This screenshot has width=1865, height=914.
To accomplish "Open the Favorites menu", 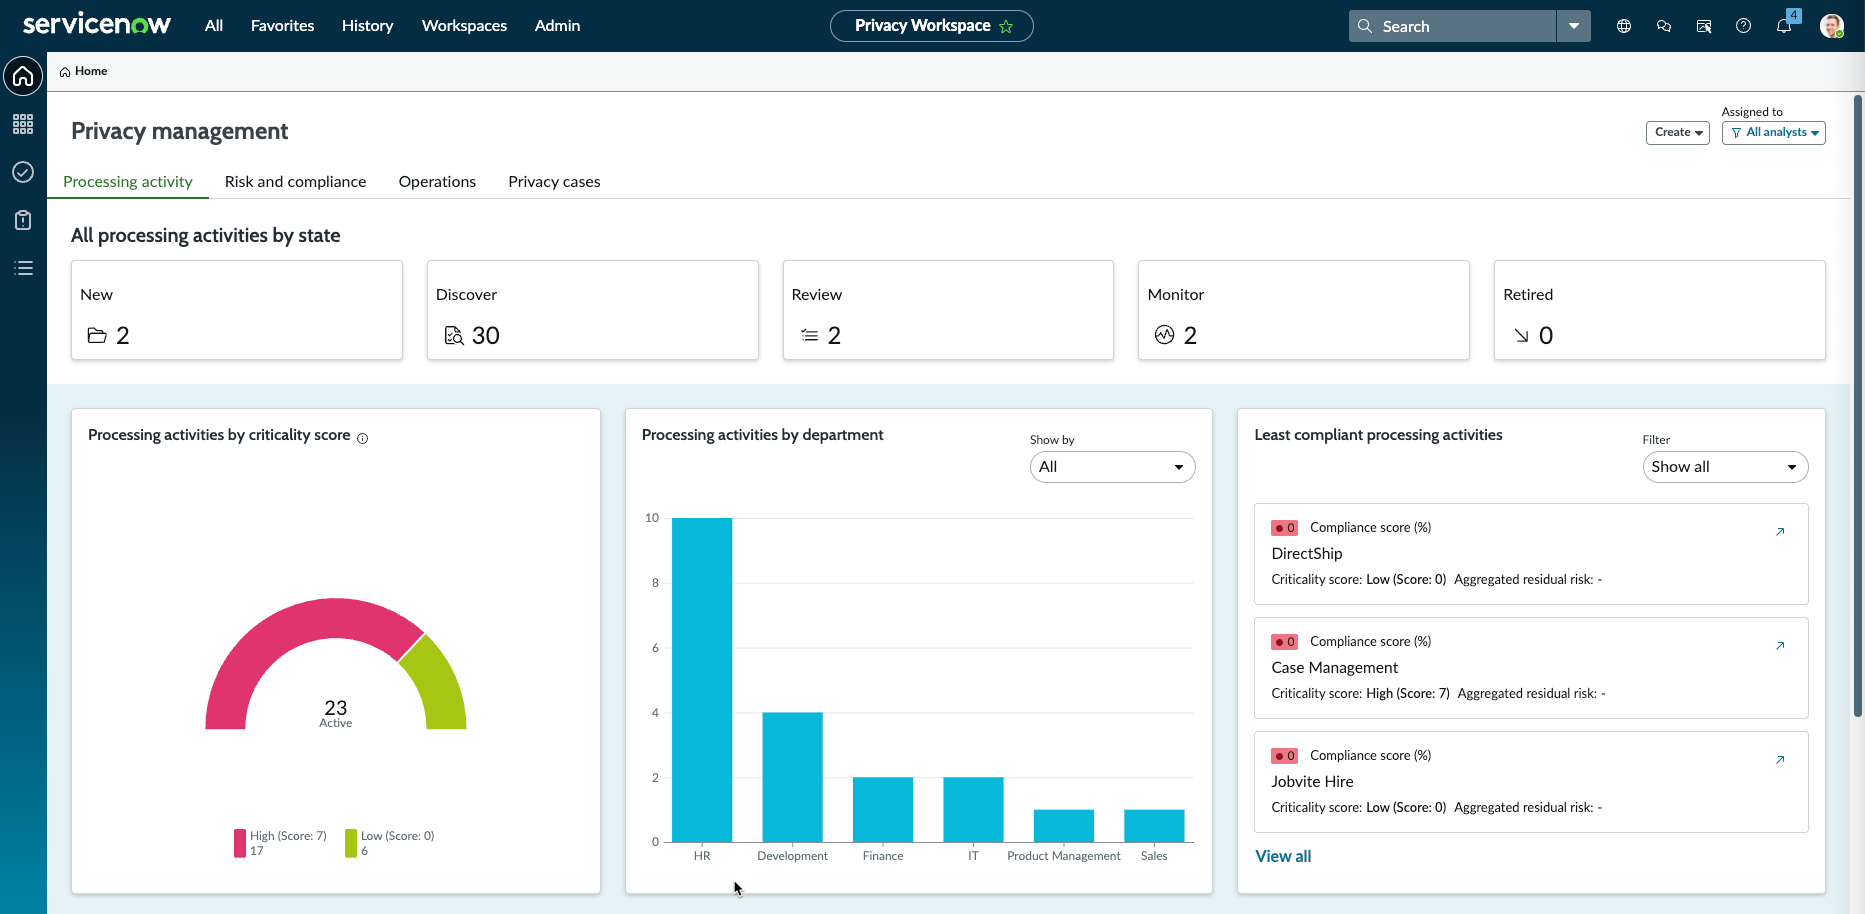I will click(282, 26).
